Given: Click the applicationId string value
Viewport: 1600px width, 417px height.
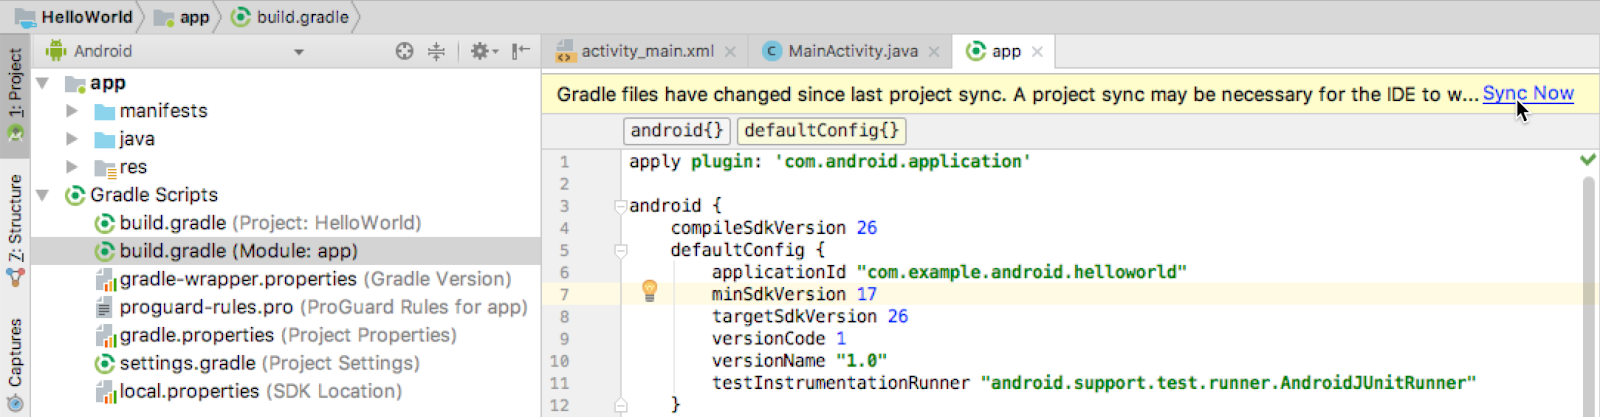Looking at the screenshot, I should tap(1022, 272).
